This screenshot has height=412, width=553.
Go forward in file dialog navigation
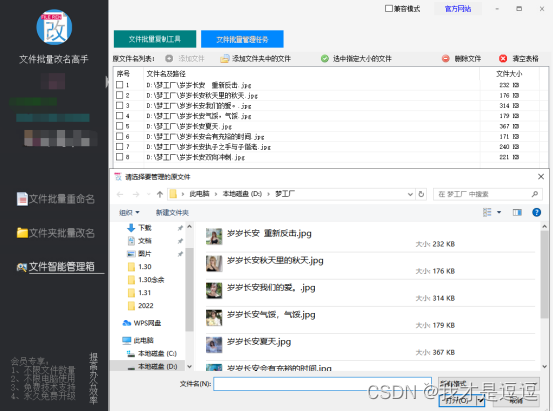click(136, 194)
